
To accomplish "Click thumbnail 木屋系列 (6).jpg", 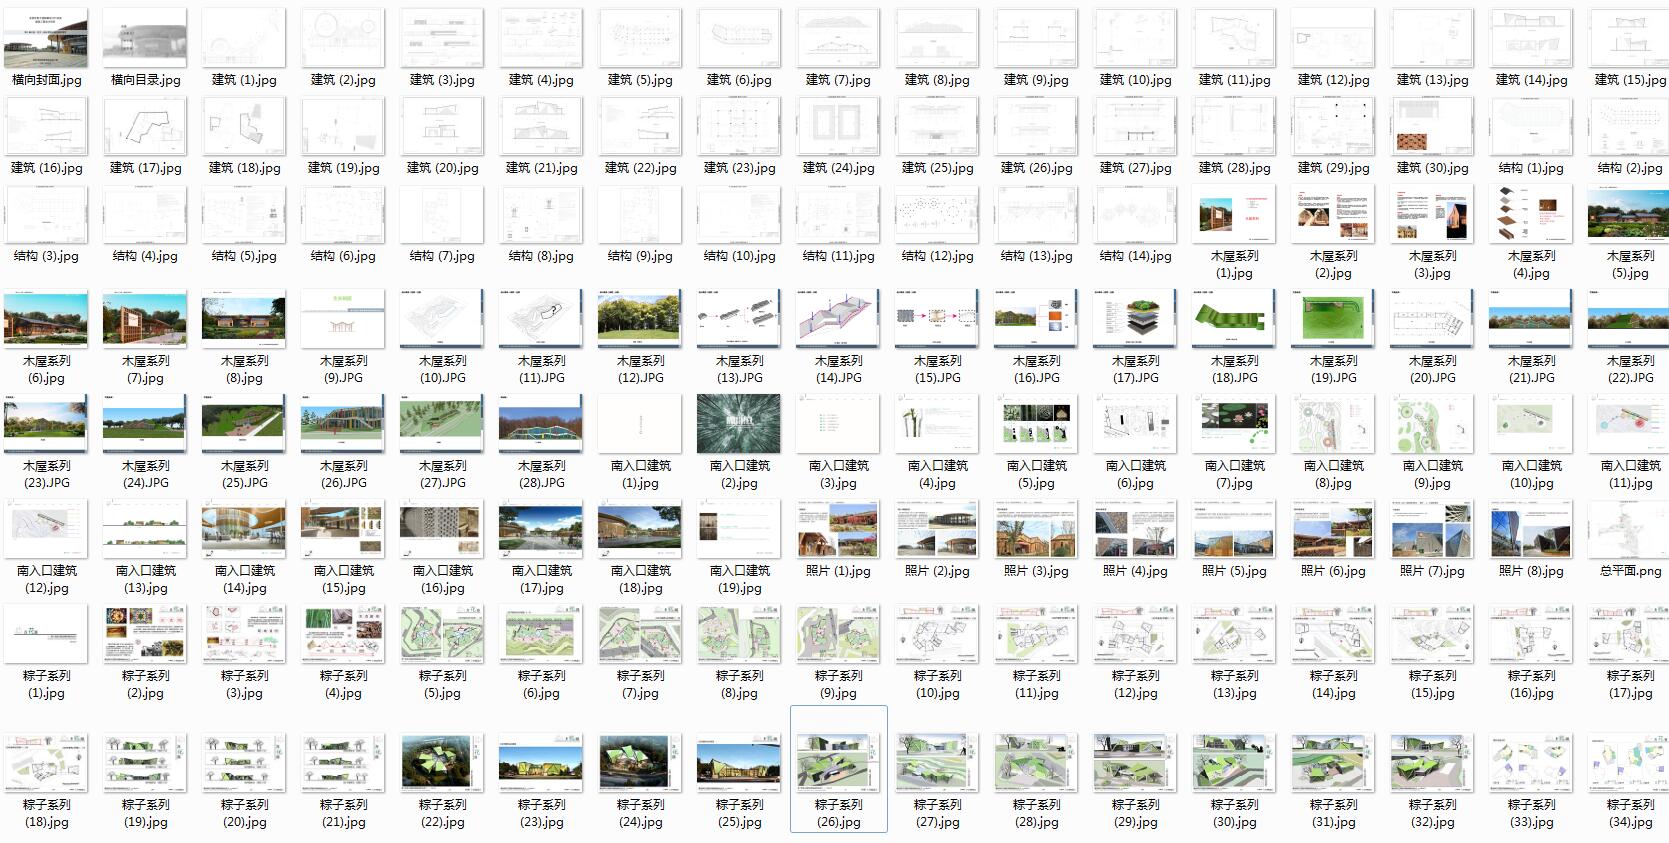I will 46,320.
